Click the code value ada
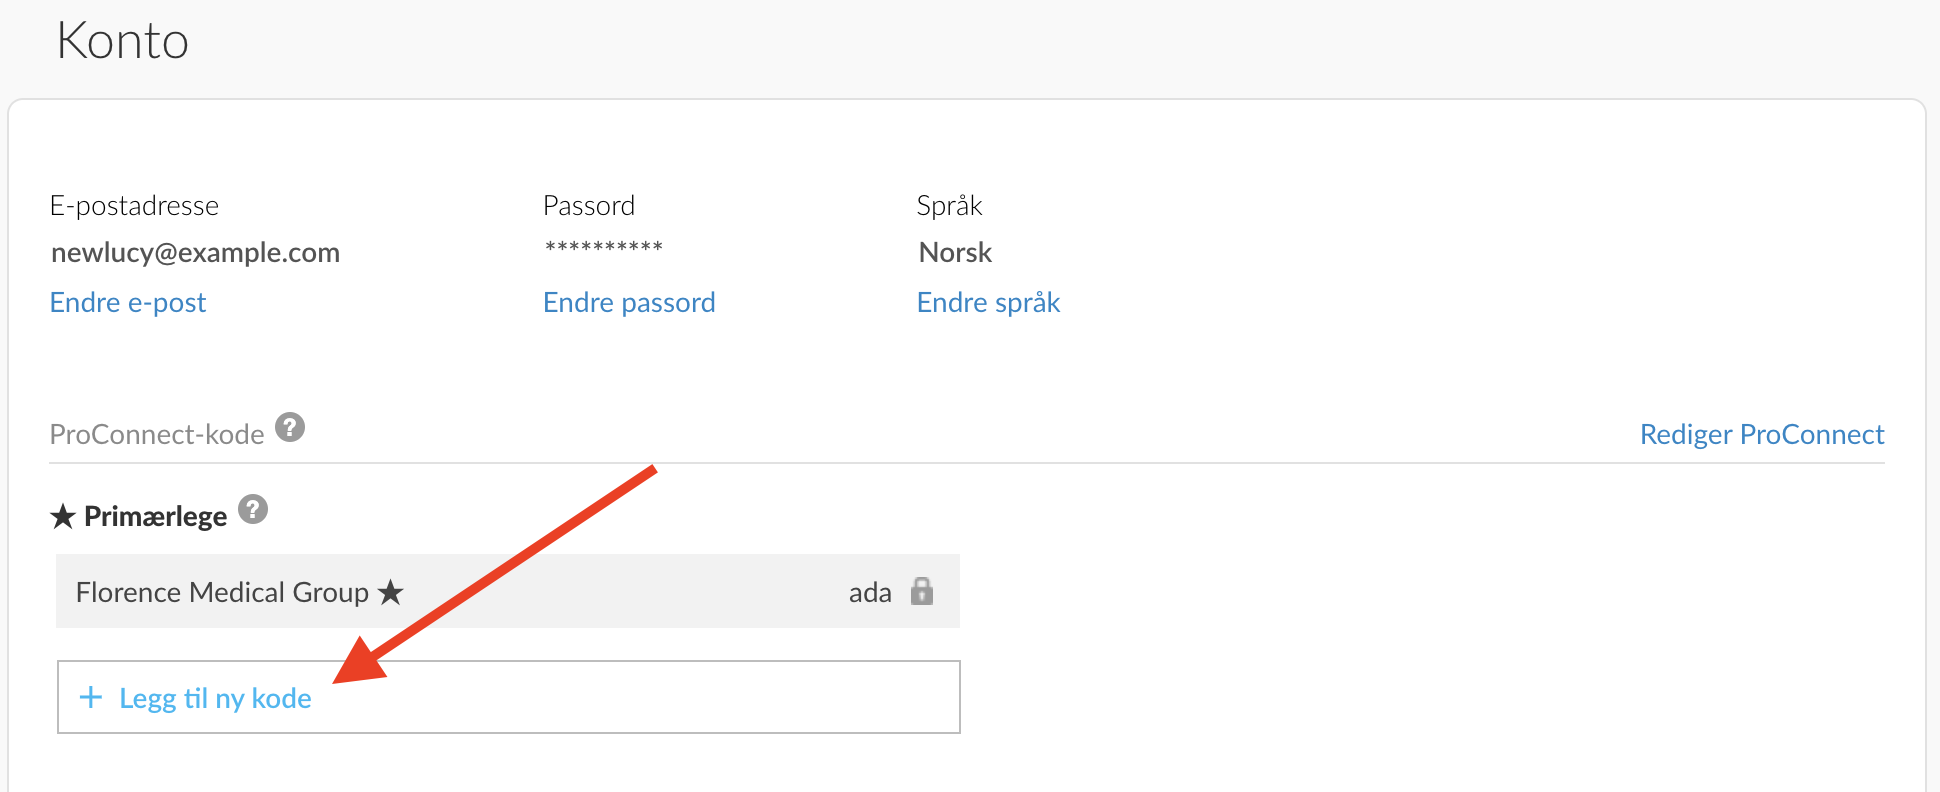Image resolution: width=1940 pixels, height=792 pixels. click(870, 593)
